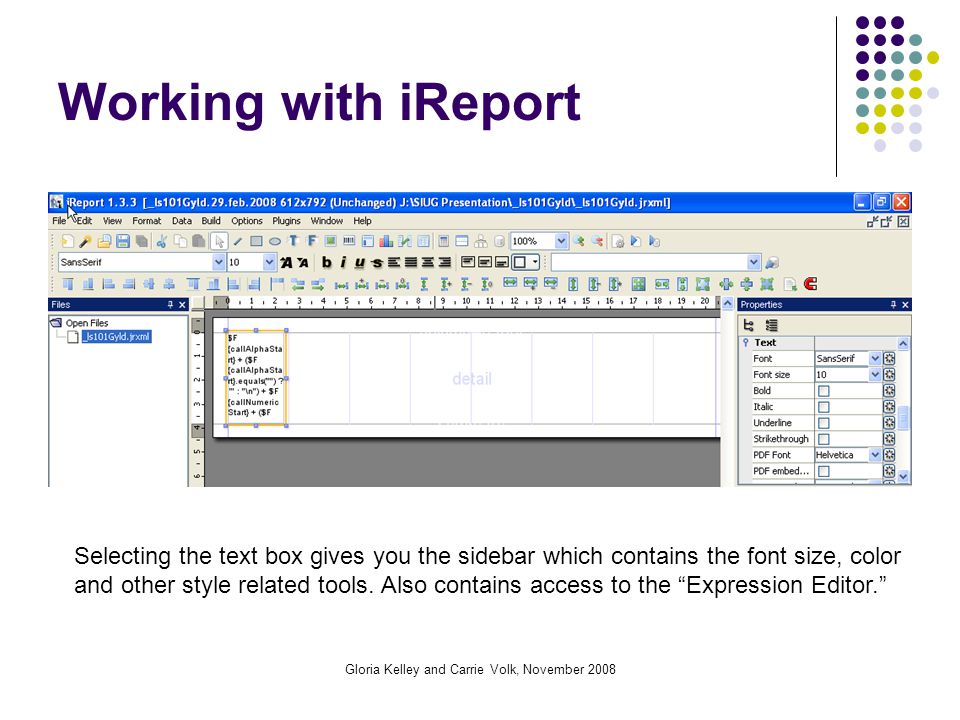Click the Database connection cylinder icon
This screenshot has height=720, width=960.
[x=500, y=241]
